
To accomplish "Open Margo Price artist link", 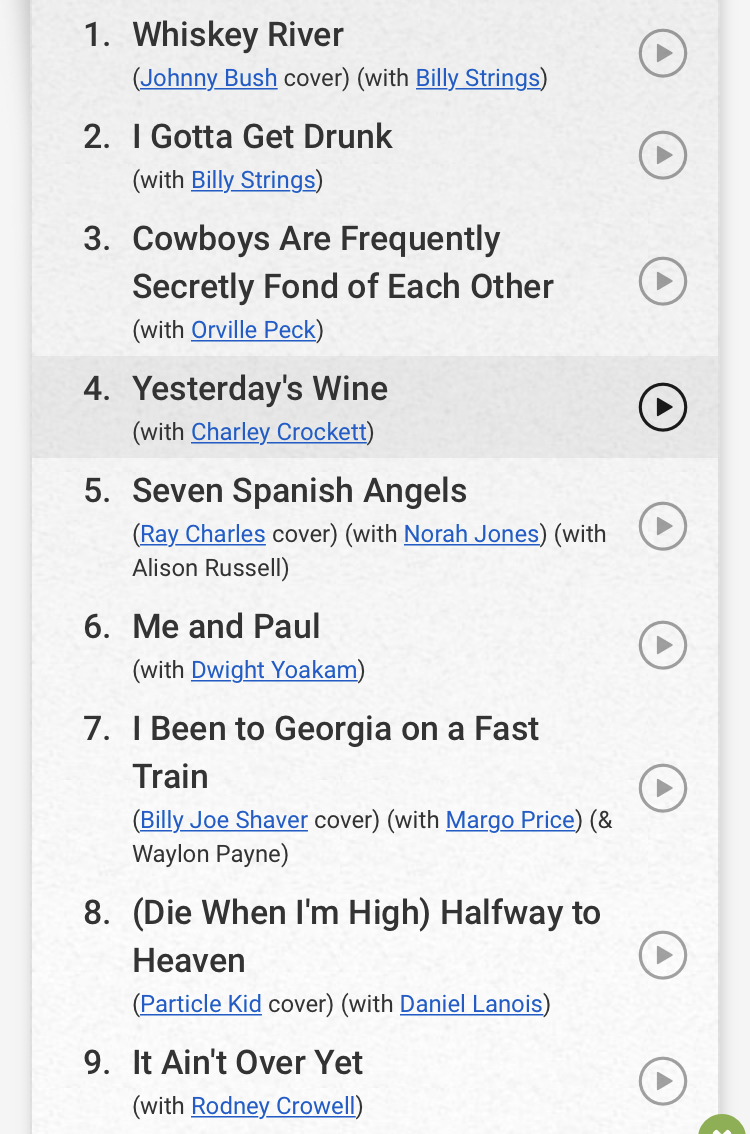I will 510,820.
